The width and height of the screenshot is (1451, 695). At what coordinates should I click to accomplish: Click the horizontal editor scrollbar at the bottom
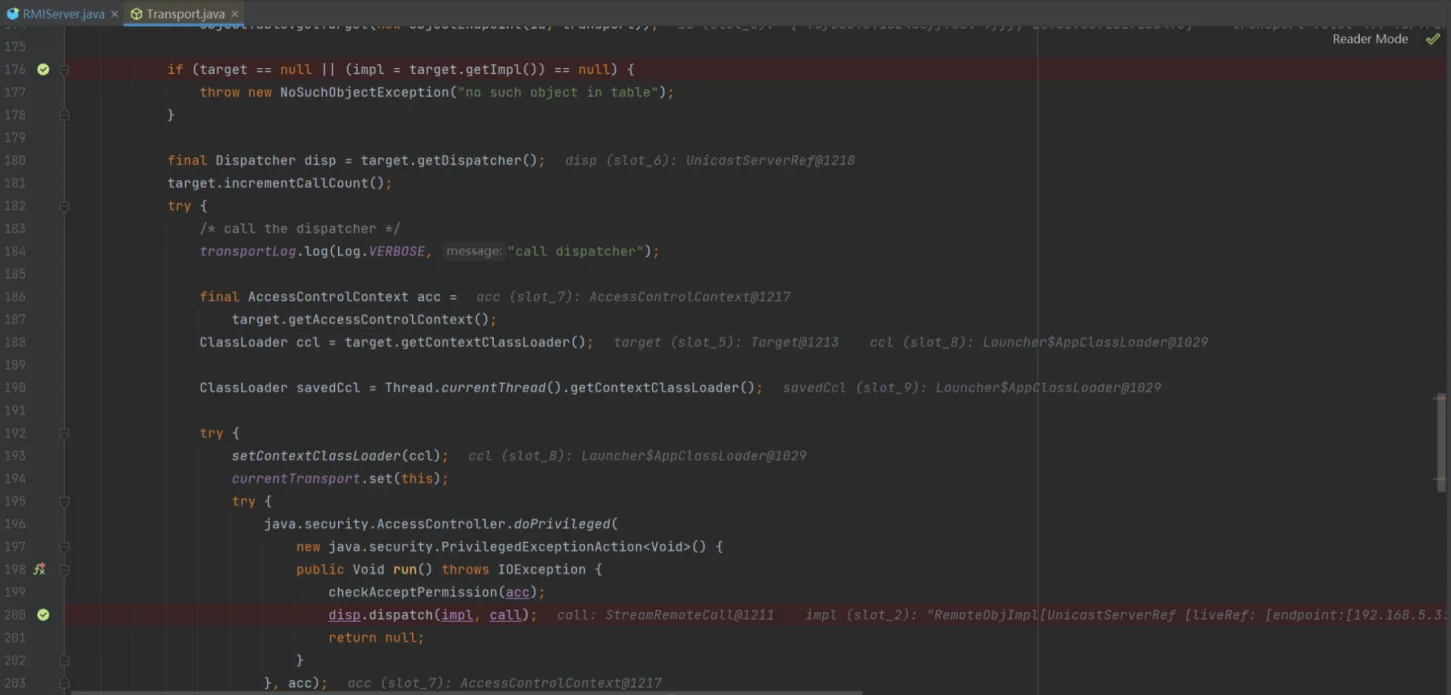(x=466, y=691)
